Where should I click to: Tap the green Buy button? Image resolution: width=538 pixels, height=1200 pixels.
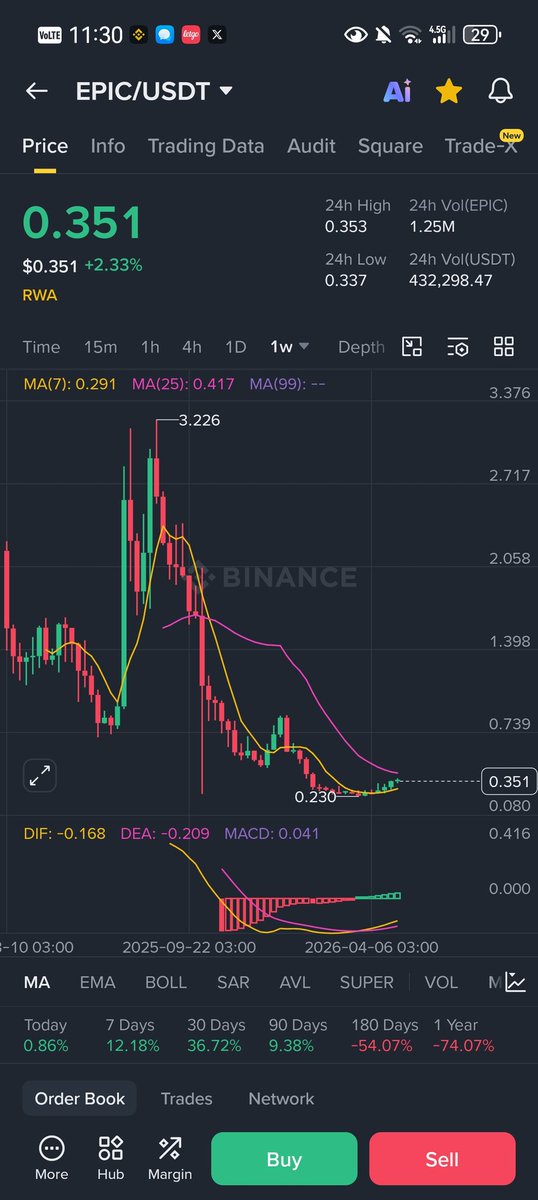284,1159
